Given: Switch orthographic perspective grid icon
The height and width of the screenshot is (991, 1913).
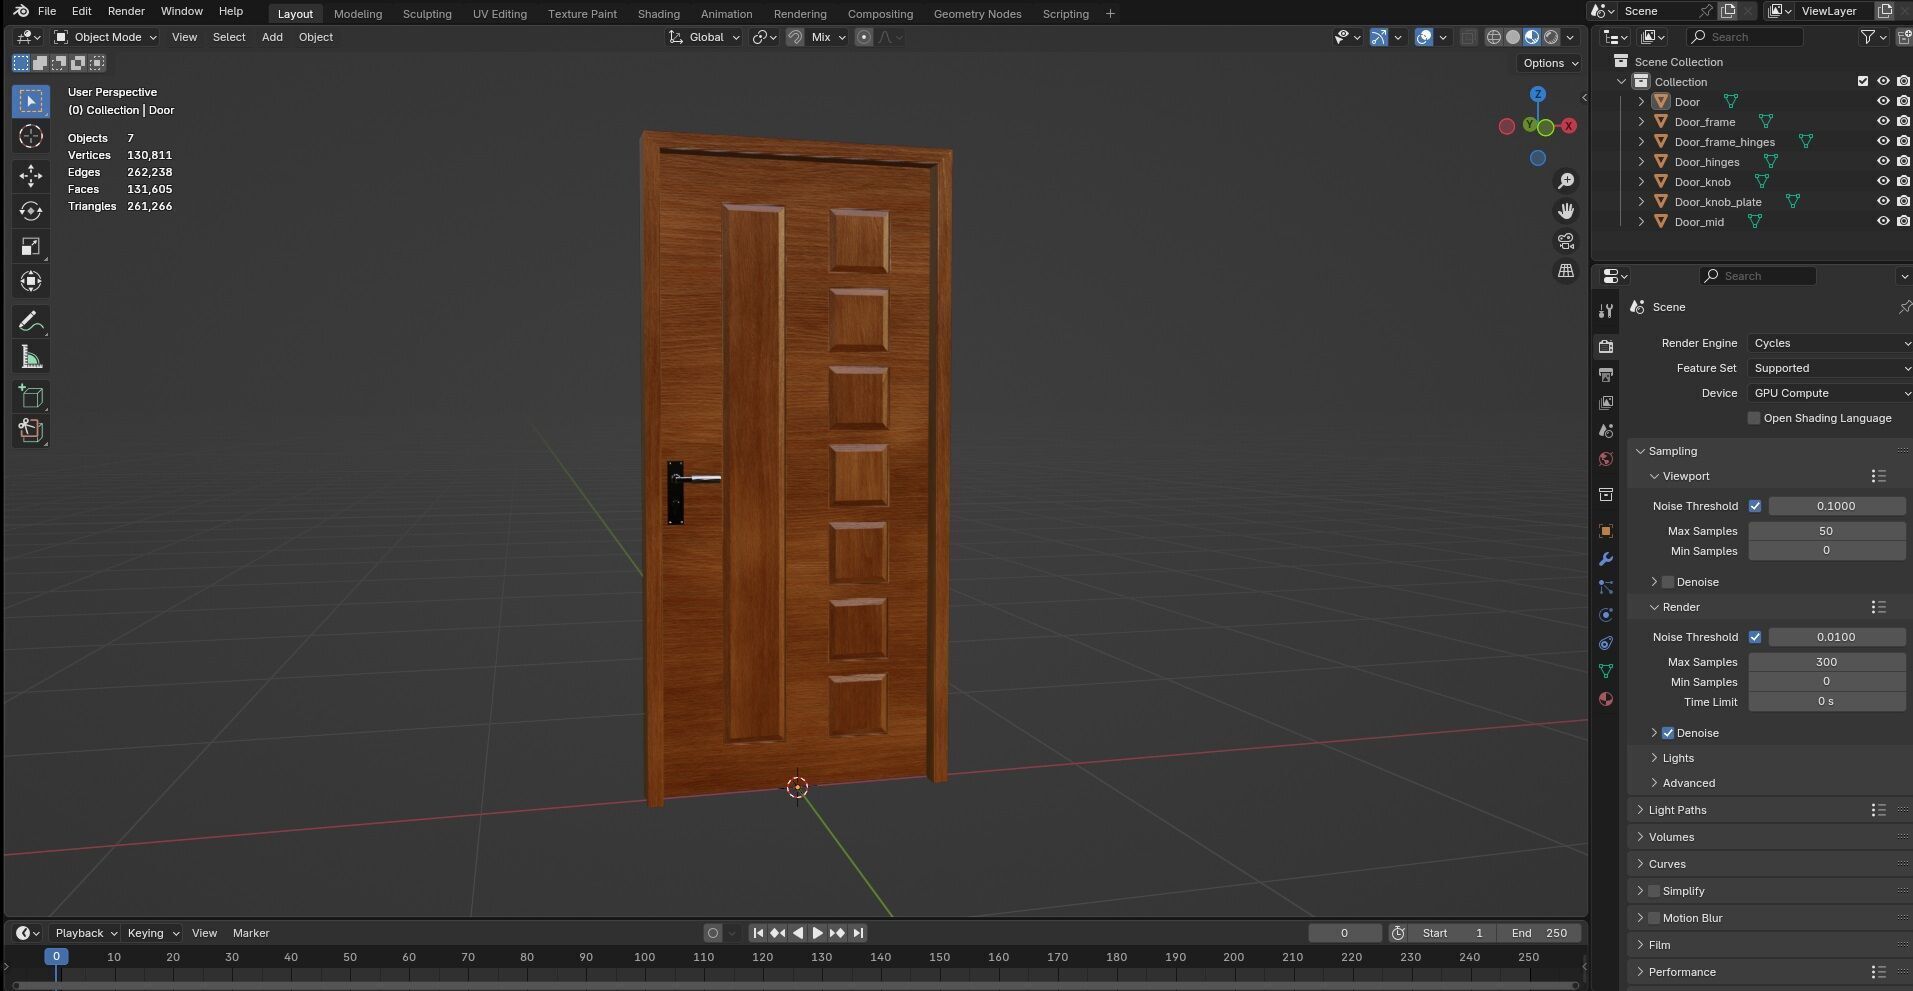Looking at the screenshot, I should tap(1566, 271).
